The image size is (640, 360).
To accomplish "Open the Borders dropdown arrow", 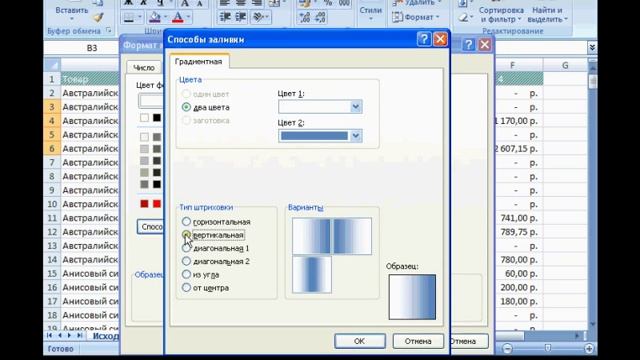I will pos(140,17).
